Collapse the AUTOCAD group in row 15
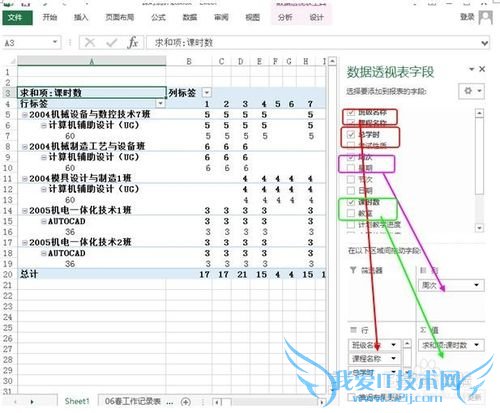The width and height of the screenshot is (500, 413). (x=43, y=222)
